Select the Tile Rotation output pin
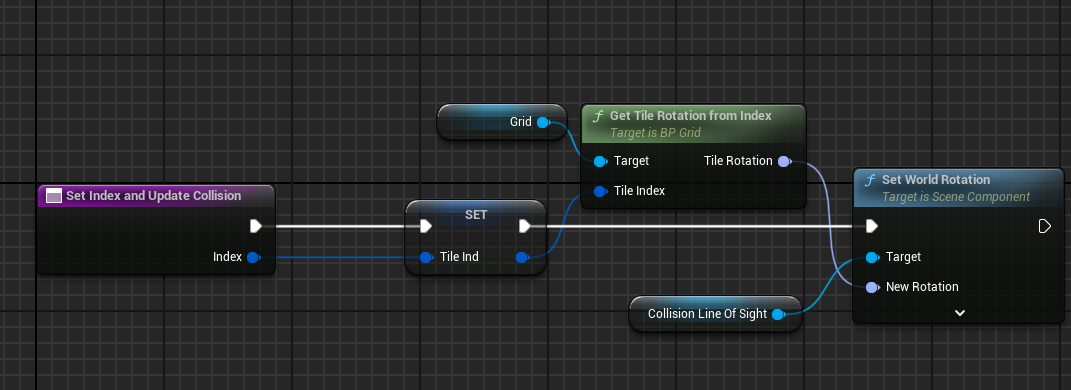Image resolution: width=1071 pixels, height=390 pixels. pyautogui.click(x=784, y=161)
